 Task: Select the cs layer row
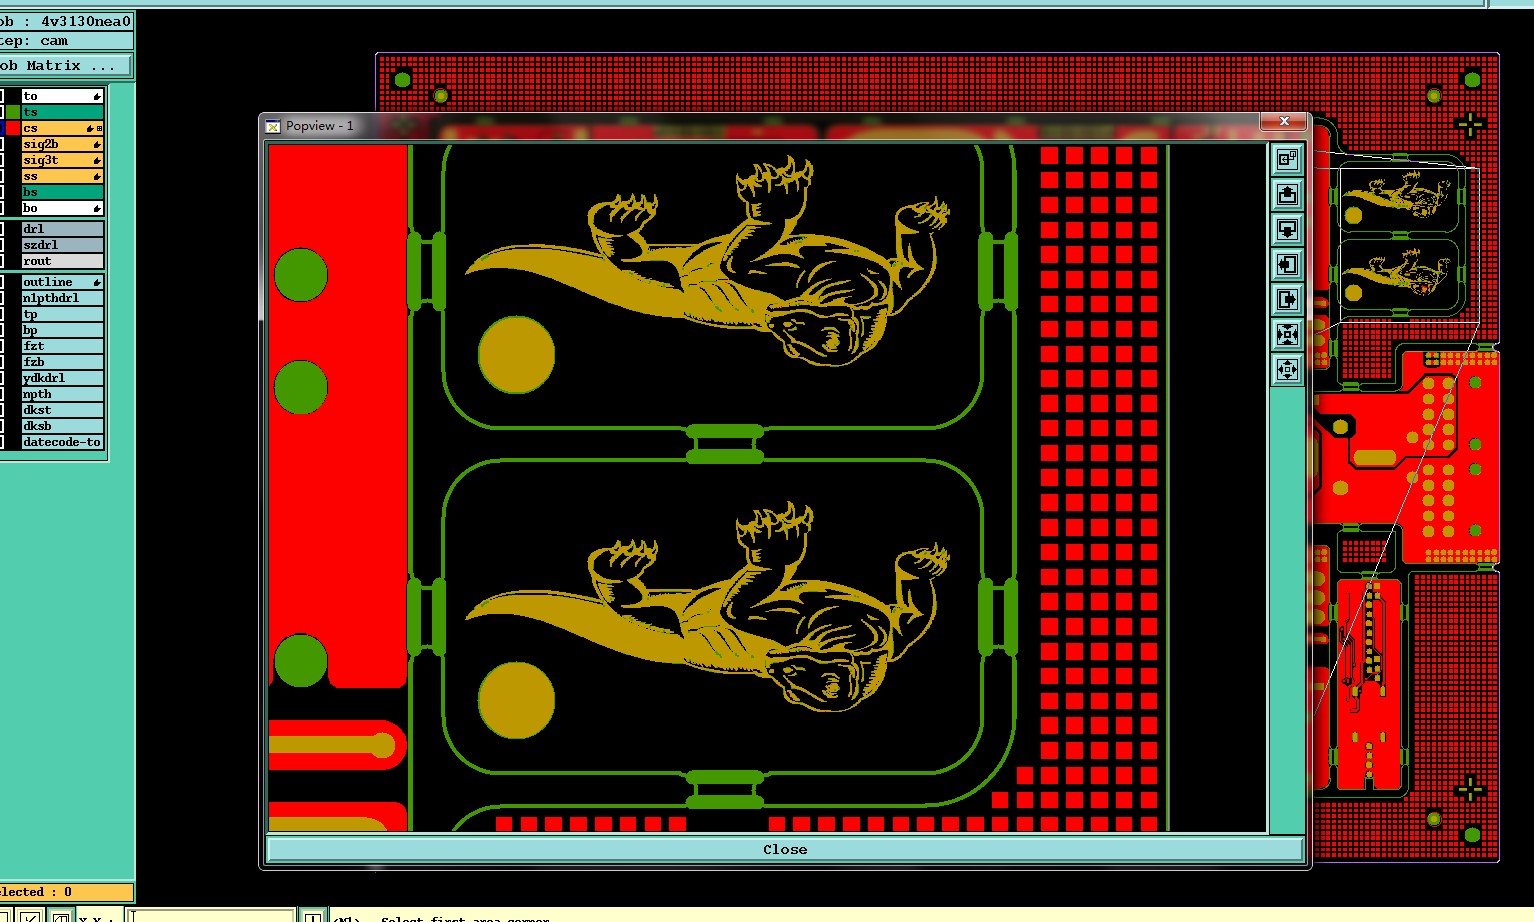pyautogui.click(x=62, y=128)
